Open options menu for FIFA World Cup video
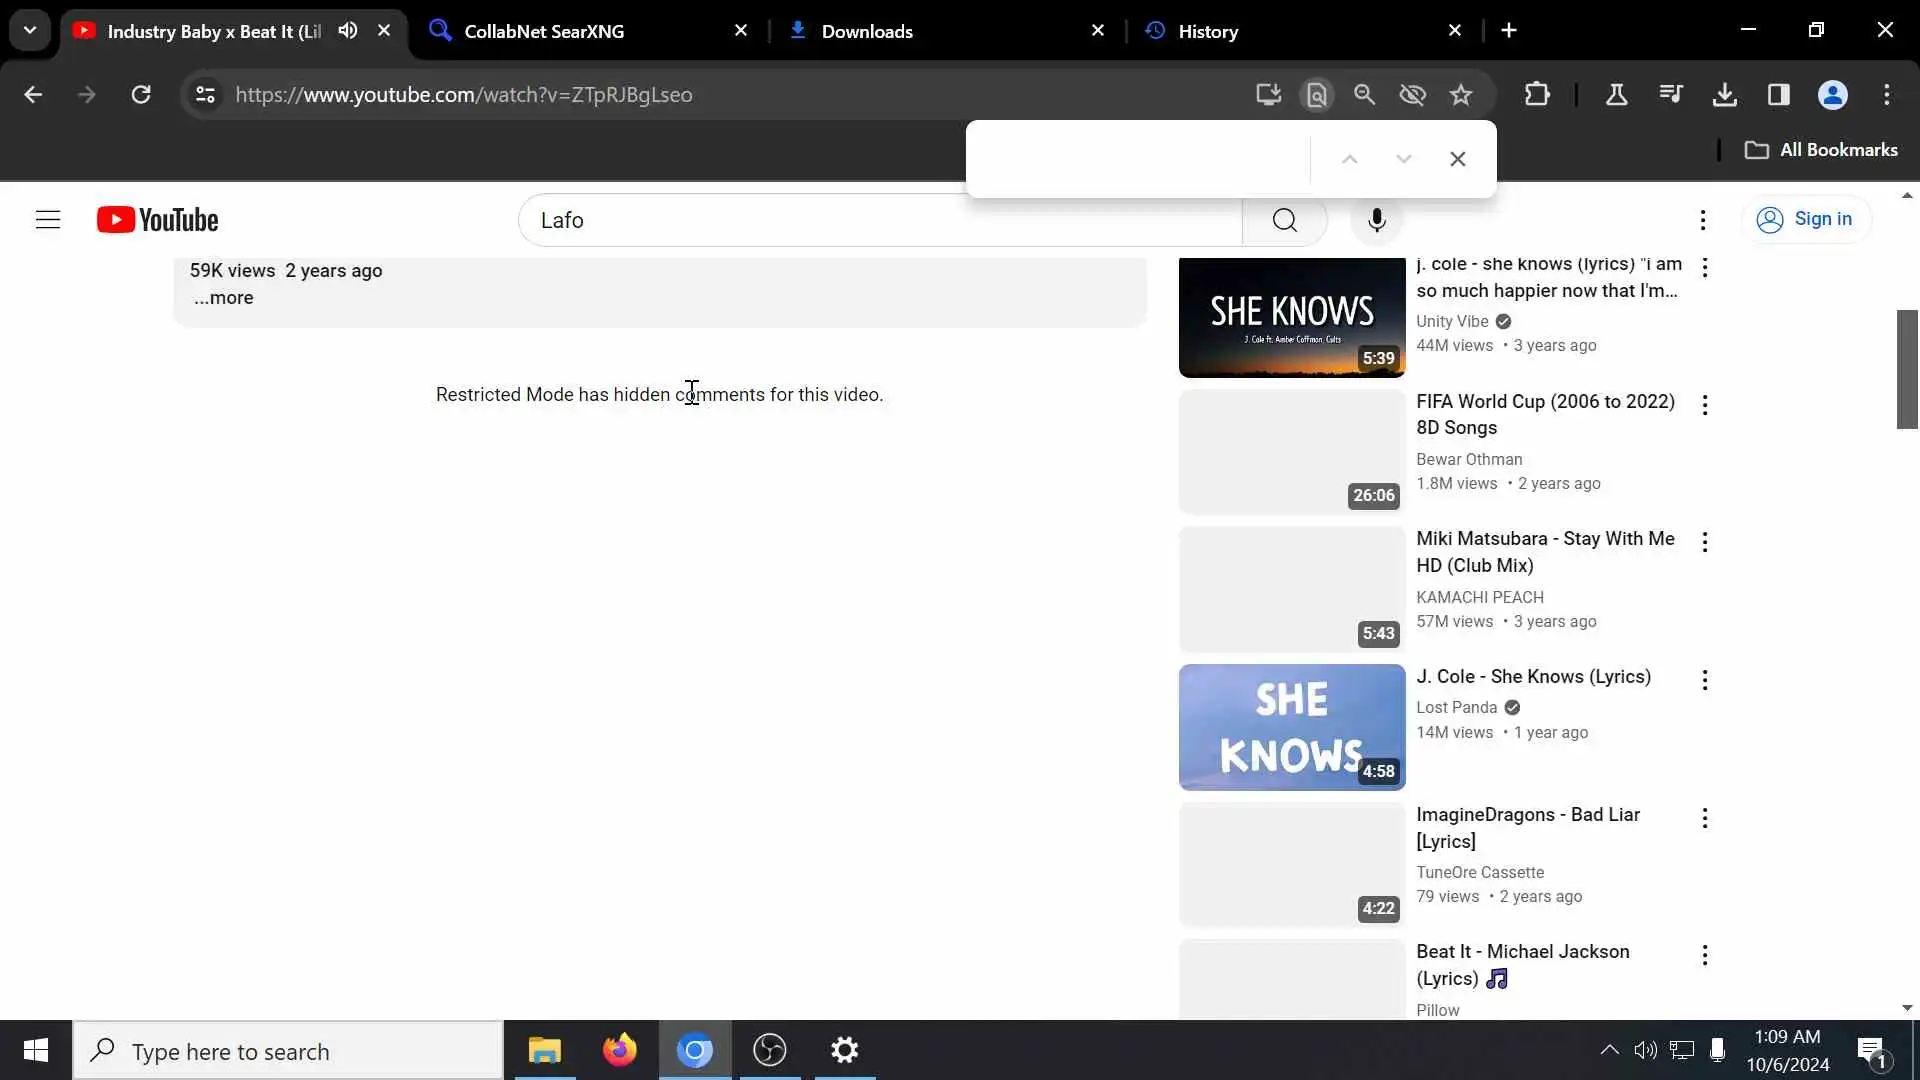 [1705, 405]
